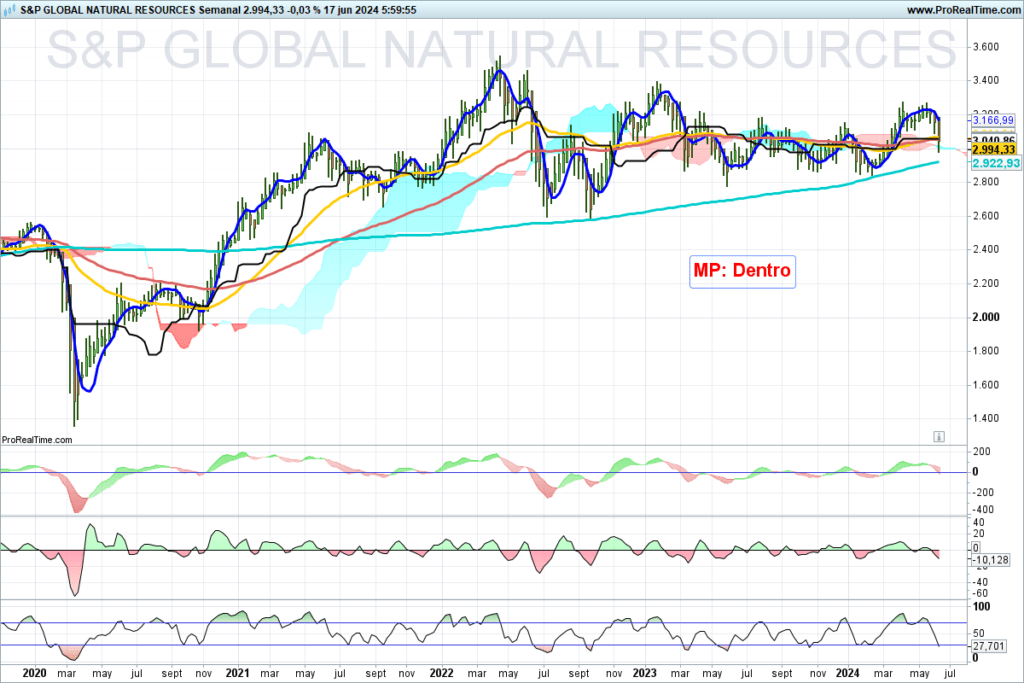1024x683 pixels.
Task: Click the 2.800 price axis level
Action: (985, 182)
